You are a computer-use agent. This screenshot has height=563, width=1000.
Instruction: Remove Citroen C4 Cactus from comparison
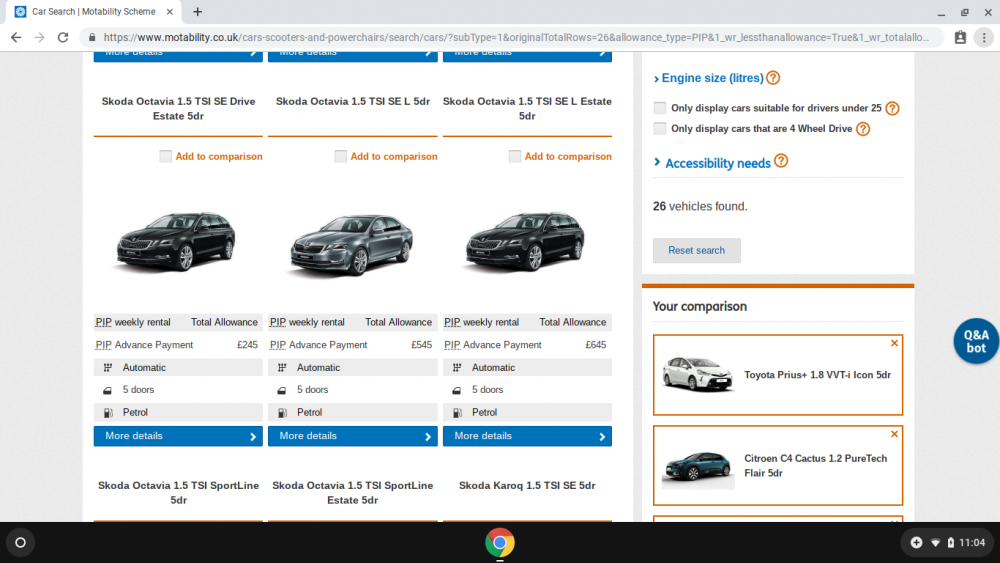(894, 434)
